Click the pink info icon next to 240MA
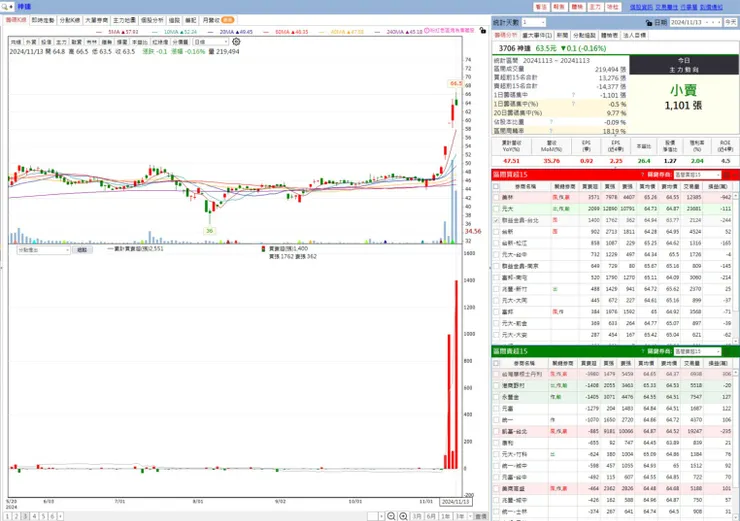The image size is (740, 521). pos(427,31)
